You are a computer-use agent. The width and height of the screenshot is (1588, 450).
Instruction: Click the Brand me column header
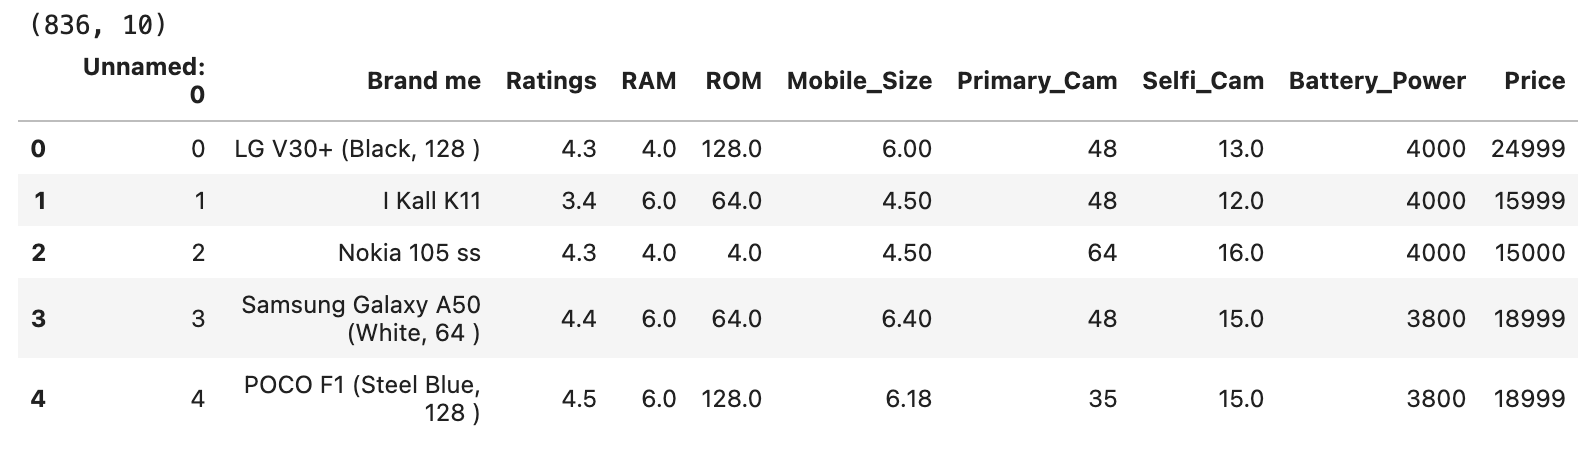(x=423, y=81)
